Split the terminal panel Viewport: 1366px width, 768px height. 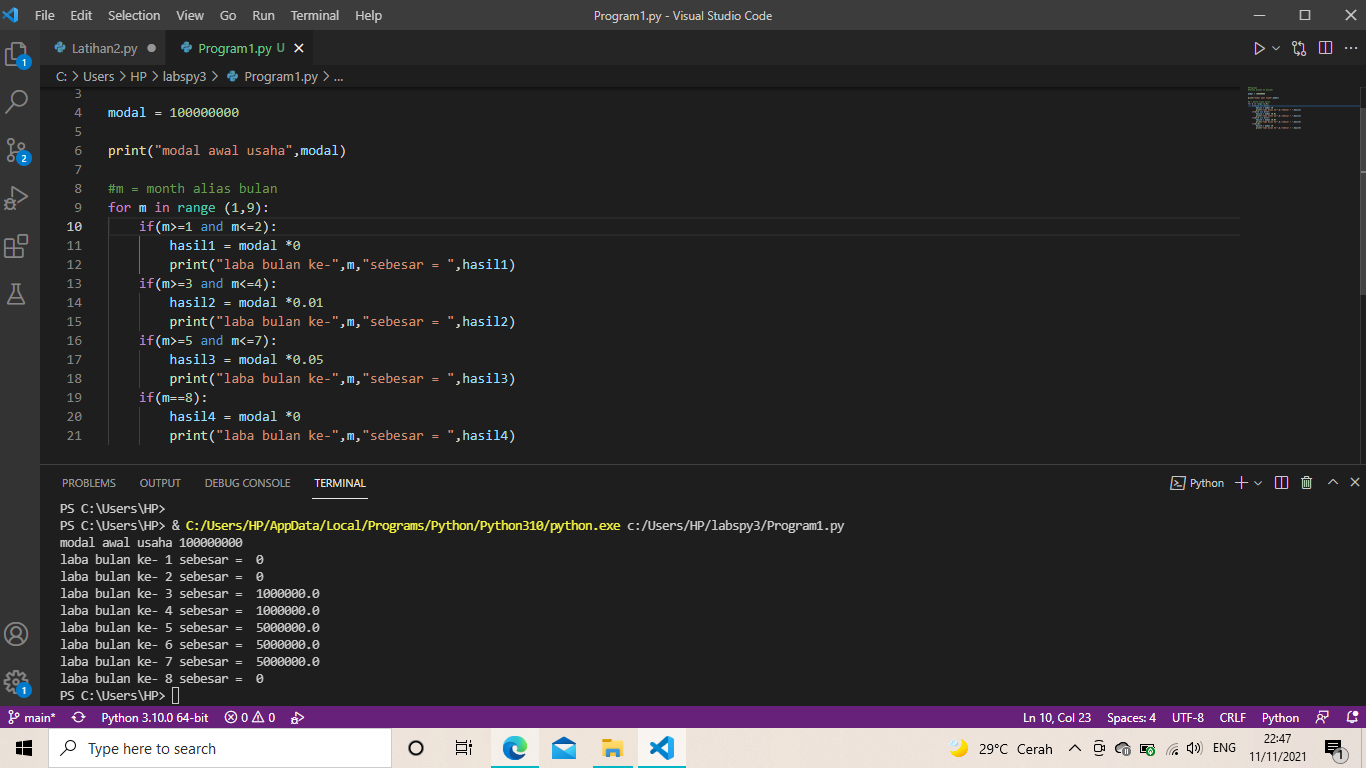coord(1282,483)
